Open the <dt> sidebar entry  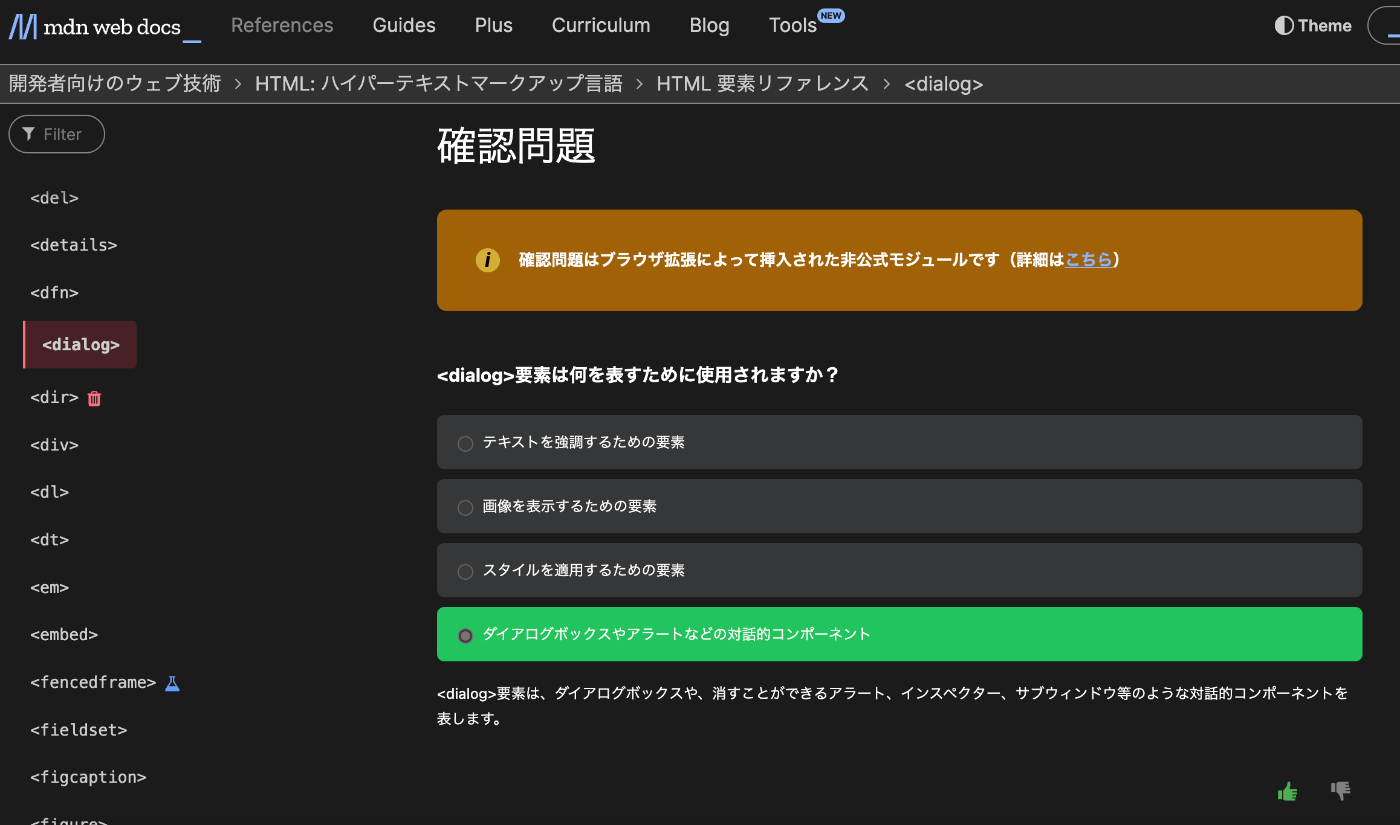tap(50, 540)
